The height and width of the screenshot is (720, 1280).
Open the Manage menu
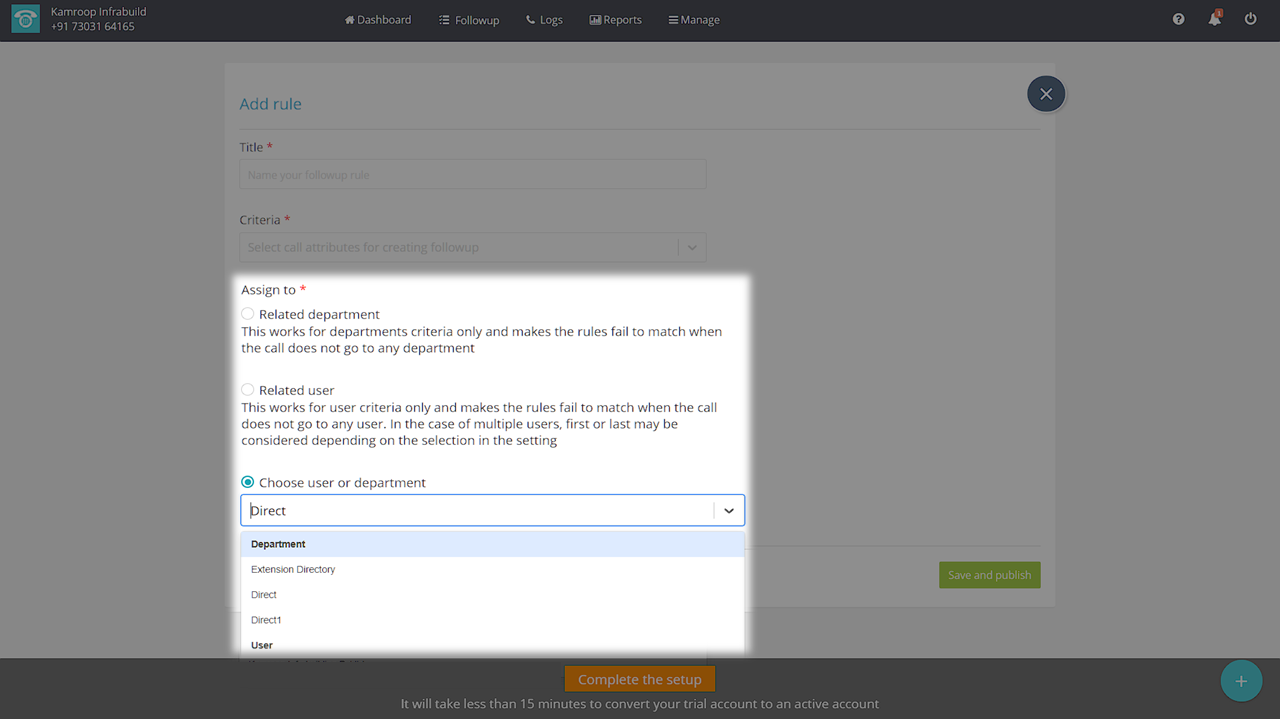(694, 20)
